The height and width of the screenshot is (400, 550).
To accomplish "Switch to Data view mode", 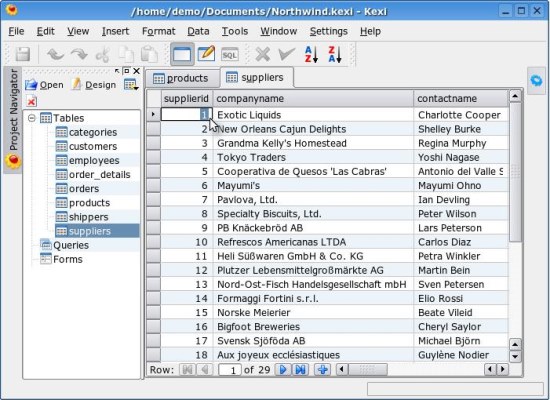I will coord(182,54).
